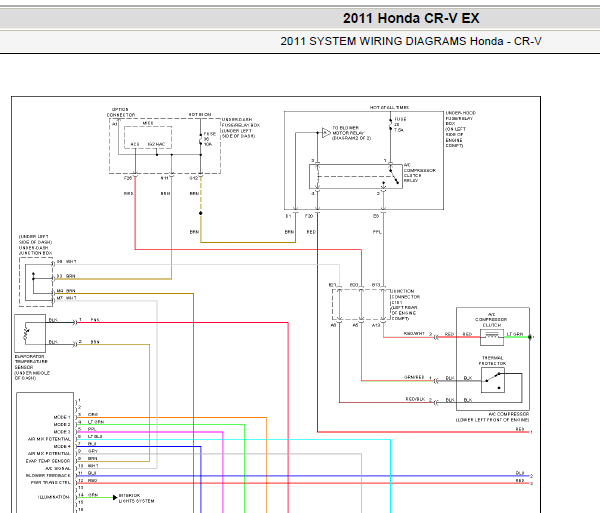The image size is (600, 513).
Task: Click the MICU label inside dashed box
Action: tap(148, 123)
